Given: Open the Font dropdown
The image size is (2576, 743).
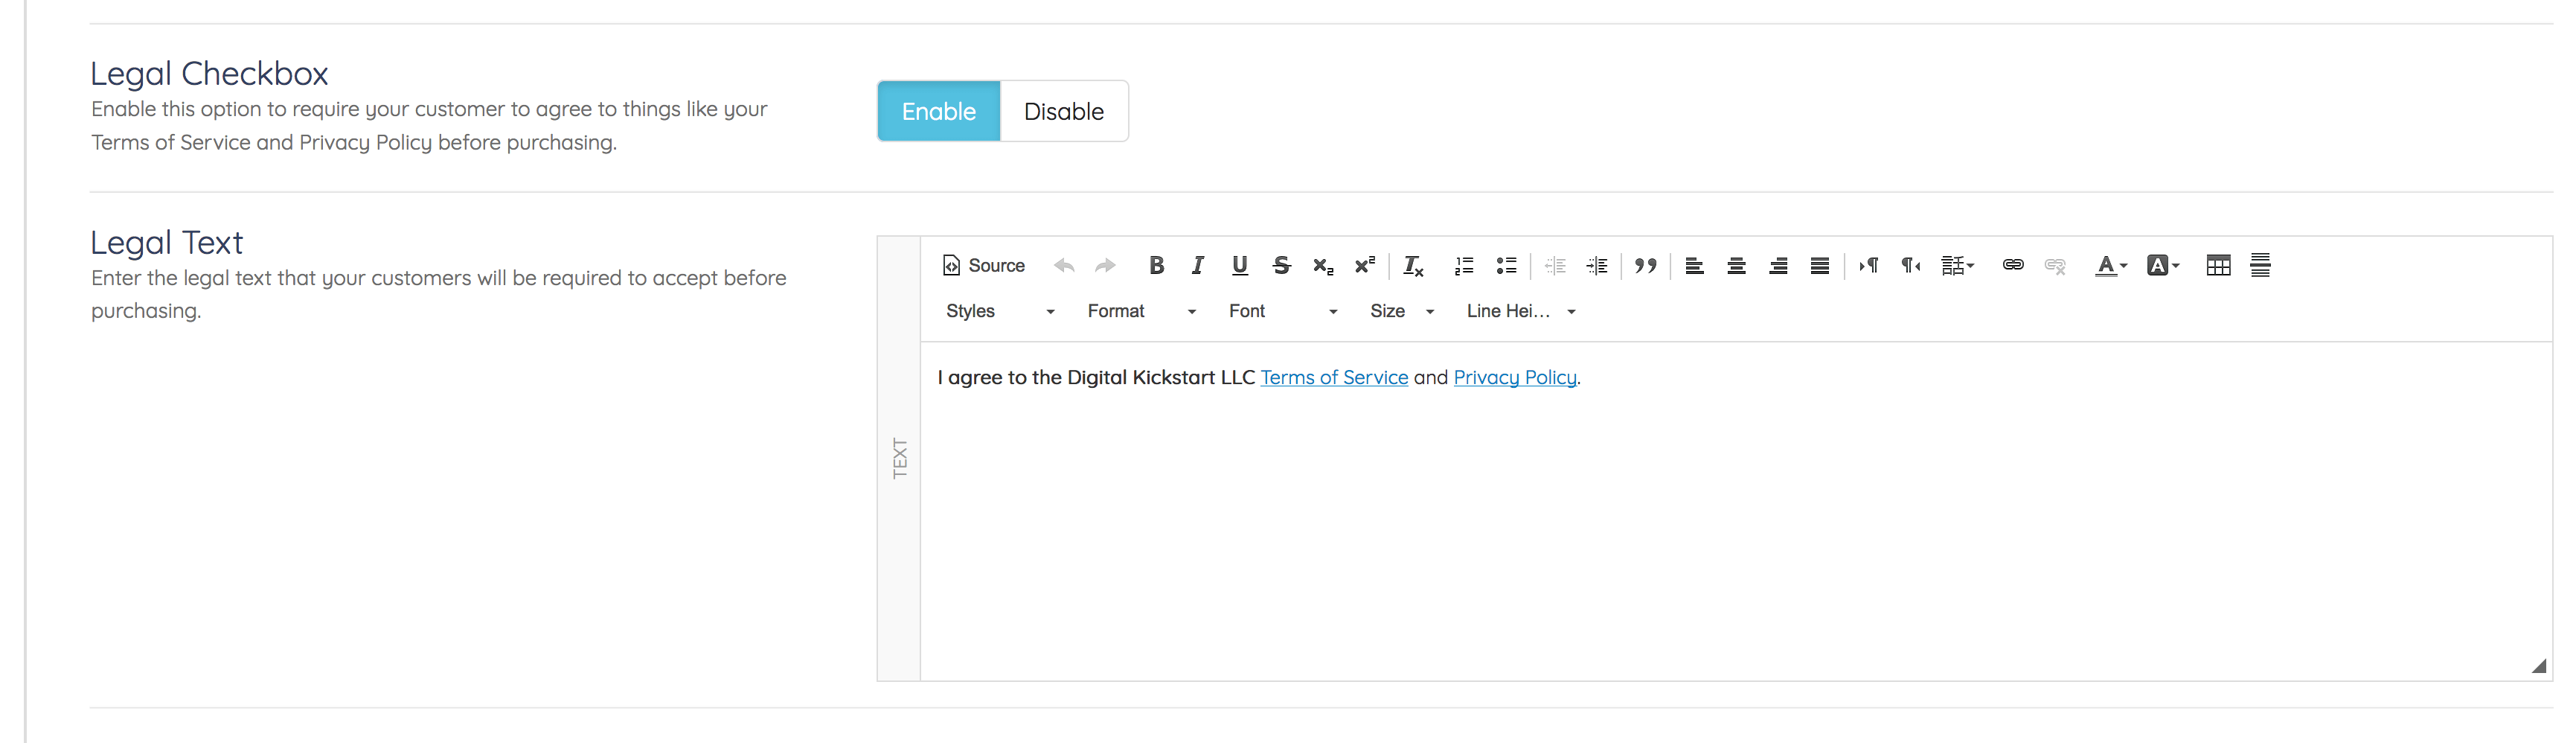Looking at the screenshot, I should coord(1283,311).
